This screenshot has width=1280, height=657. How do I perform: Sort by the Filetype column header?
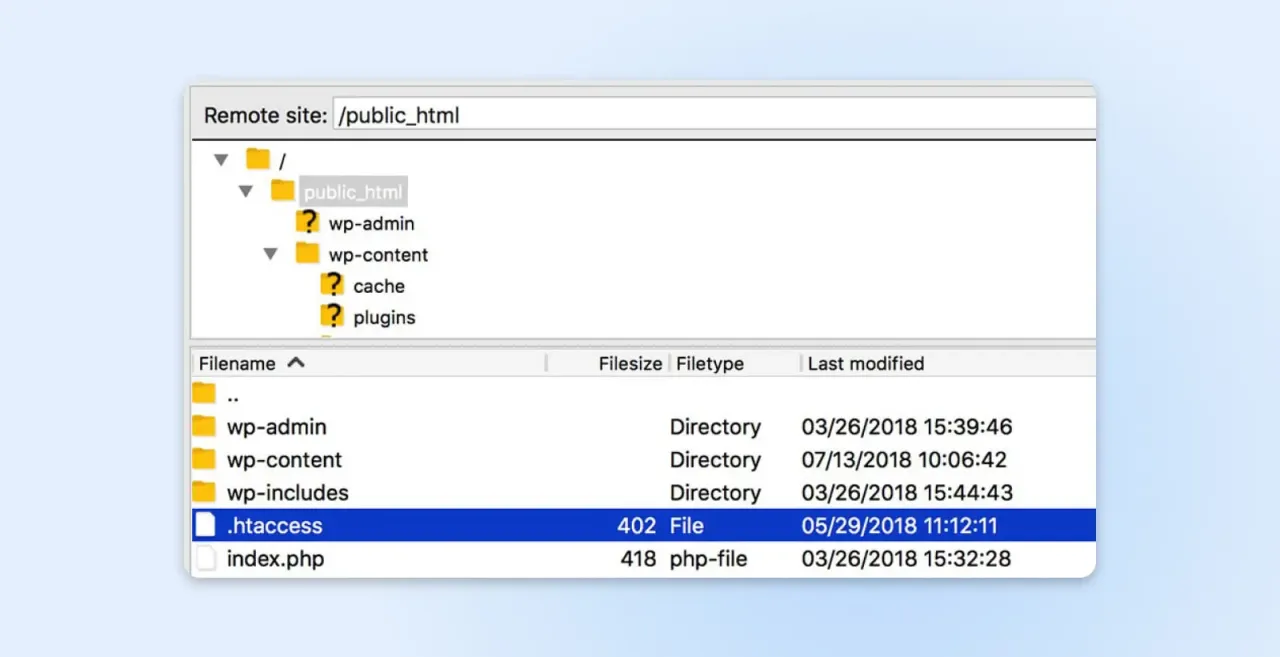pyautogui.click(x=709, y=364)
